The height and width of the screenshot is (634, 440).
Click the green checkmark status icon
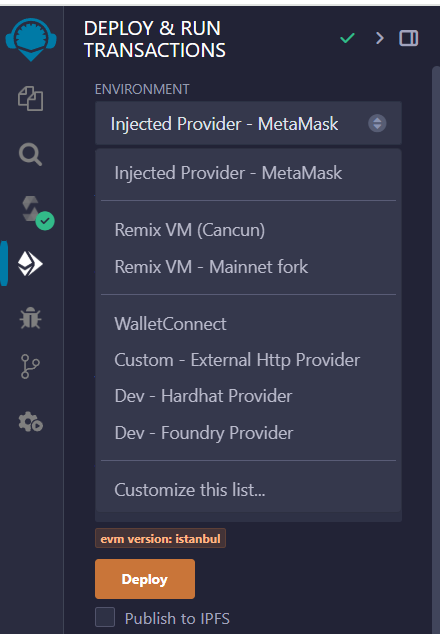[x=347, y=38]
